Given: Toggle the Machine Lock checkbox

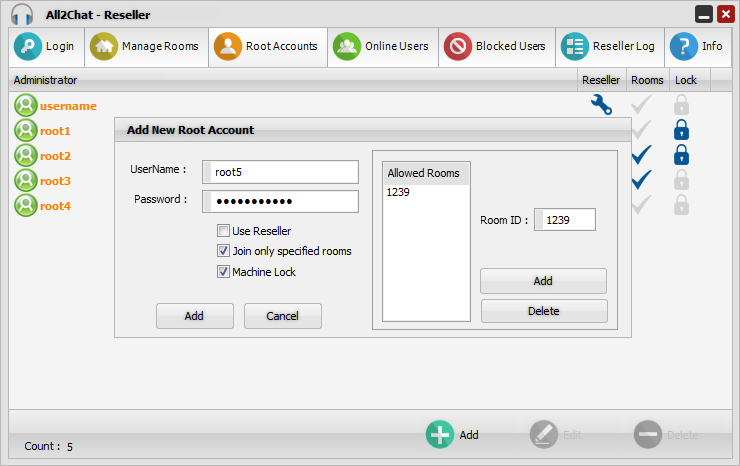Looking at the screenshot, I should click(x=224, y=272).
